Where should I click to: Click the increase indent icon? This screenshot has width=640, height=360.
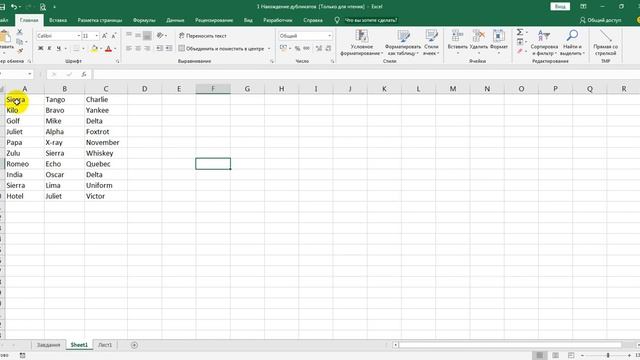point(169,49)
